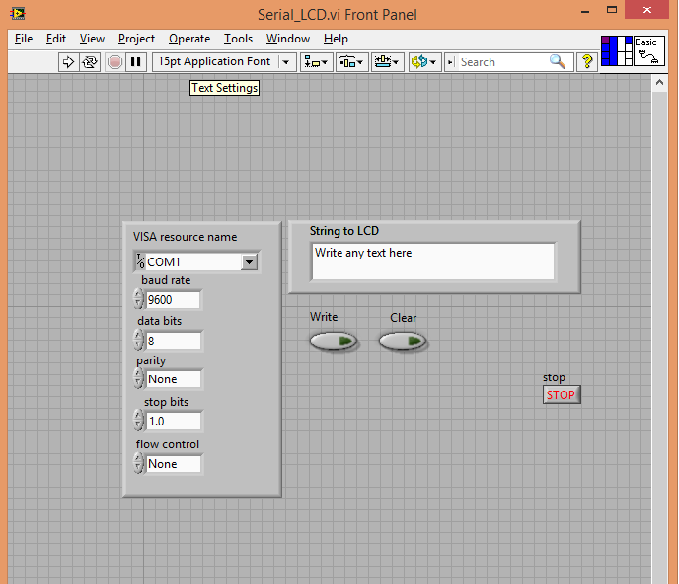Open the Window menu
The image size is (679, 584).
[x=288, y=39]
